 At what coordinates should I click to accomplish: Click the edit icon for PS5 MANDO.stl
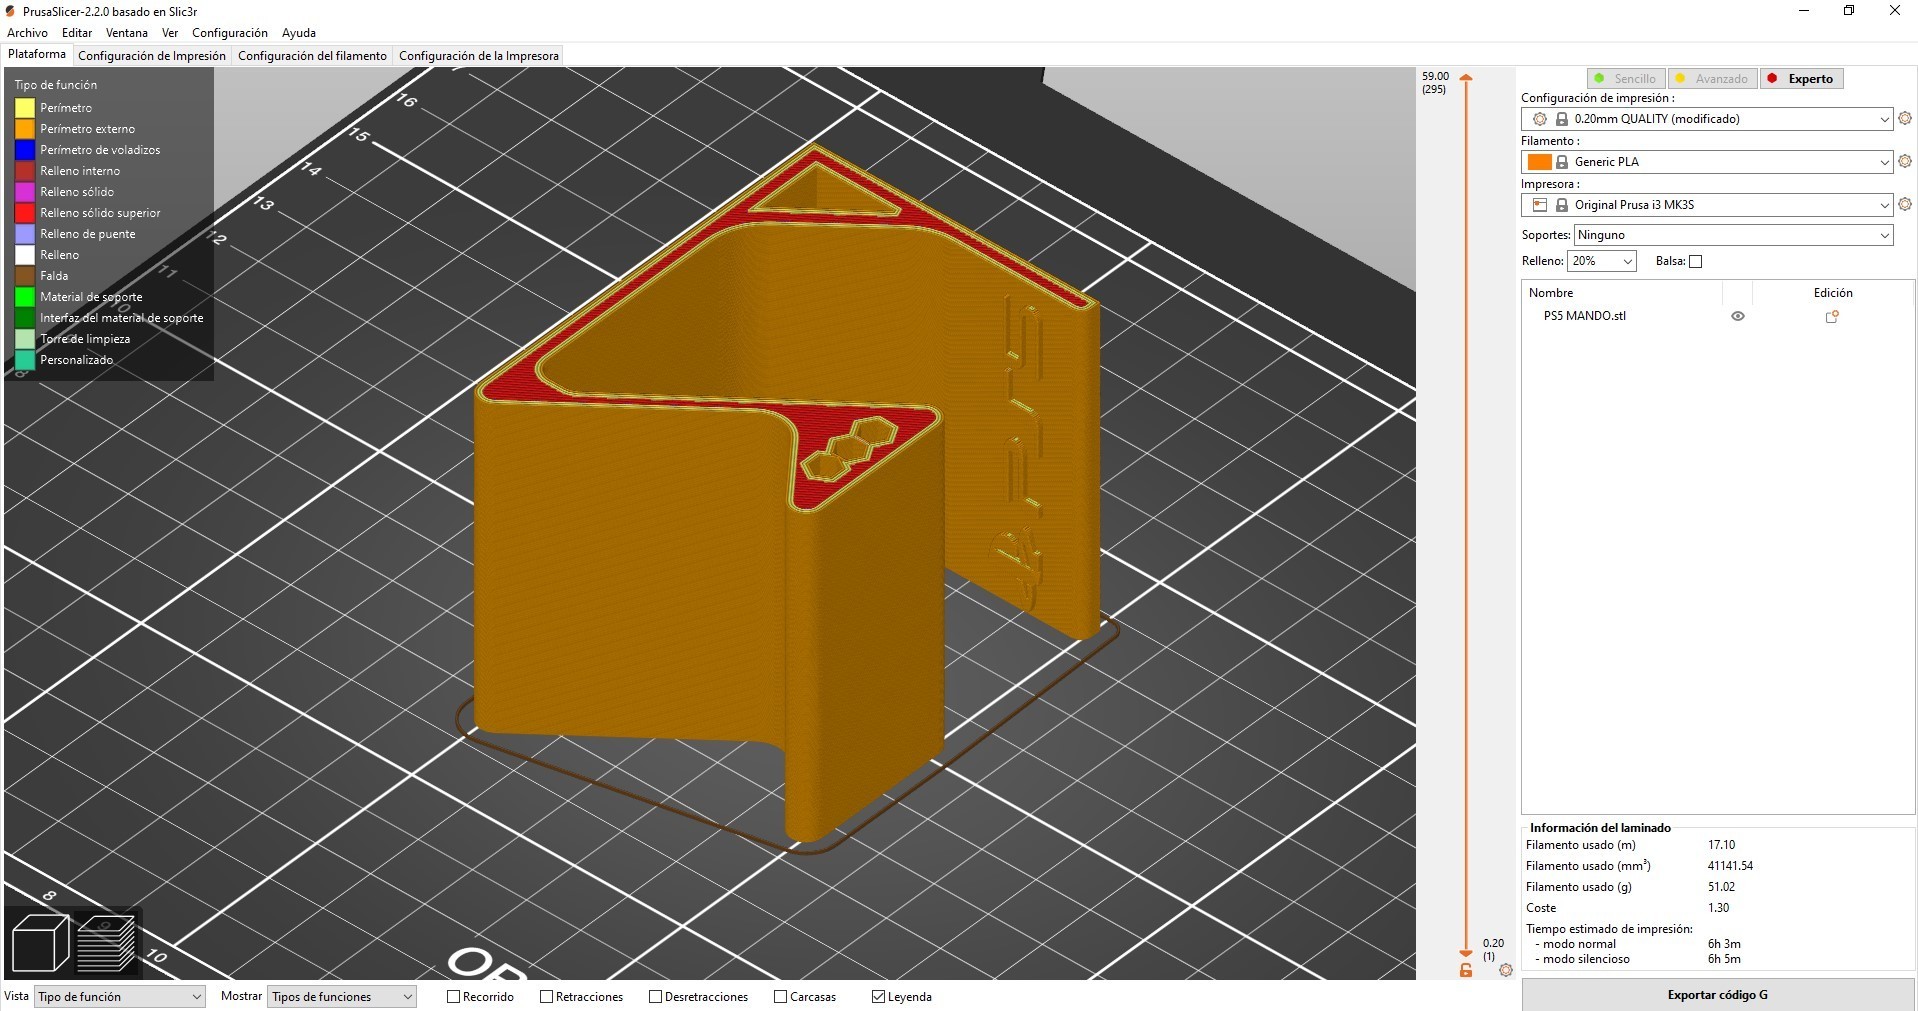click(1832, 316)
